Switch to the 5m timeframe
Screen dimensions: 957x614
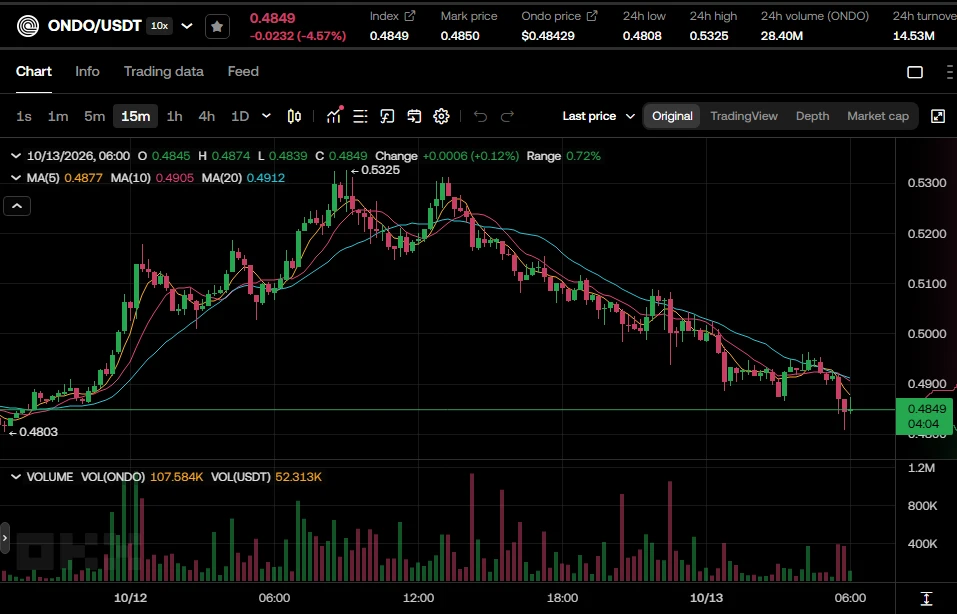[95, 116]
